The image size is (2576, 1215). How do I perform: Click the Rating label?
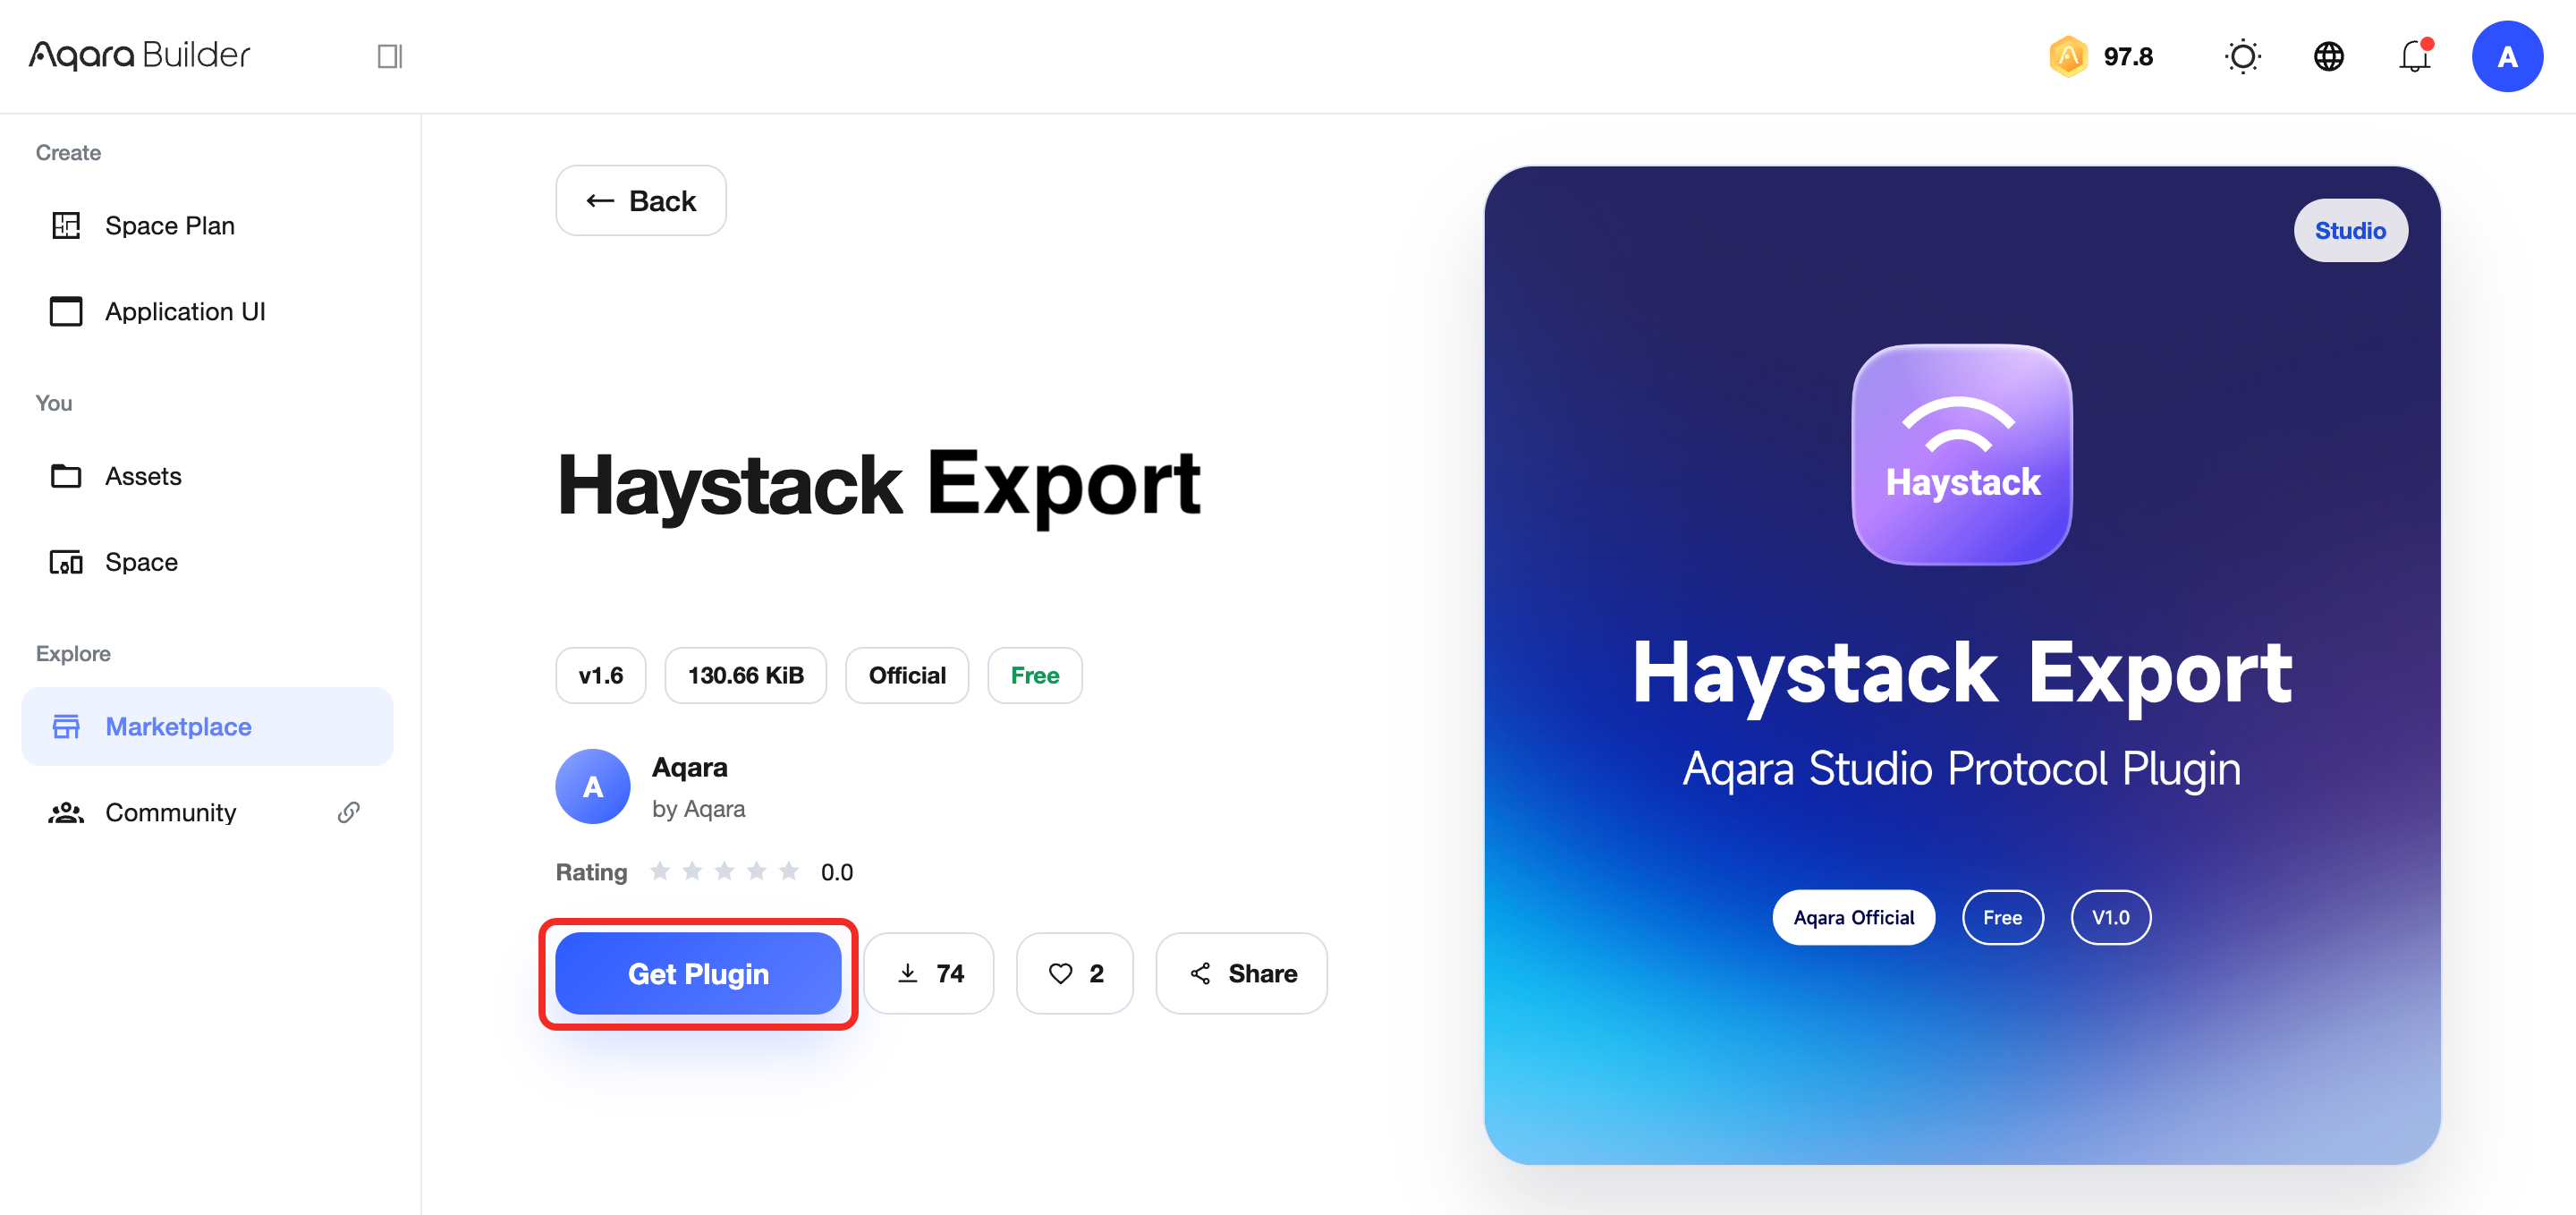pyautogui.click(x=592, y=872)
